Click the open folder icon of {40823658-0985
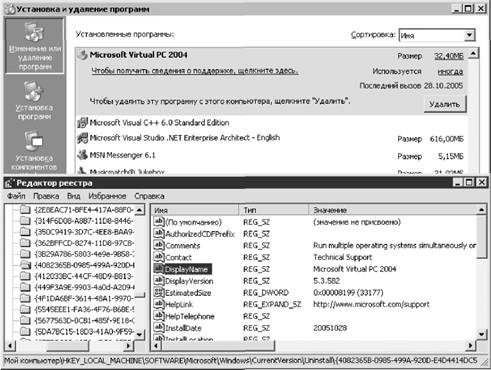The width and height of the screenshot is (491, 370). point(25,265)
